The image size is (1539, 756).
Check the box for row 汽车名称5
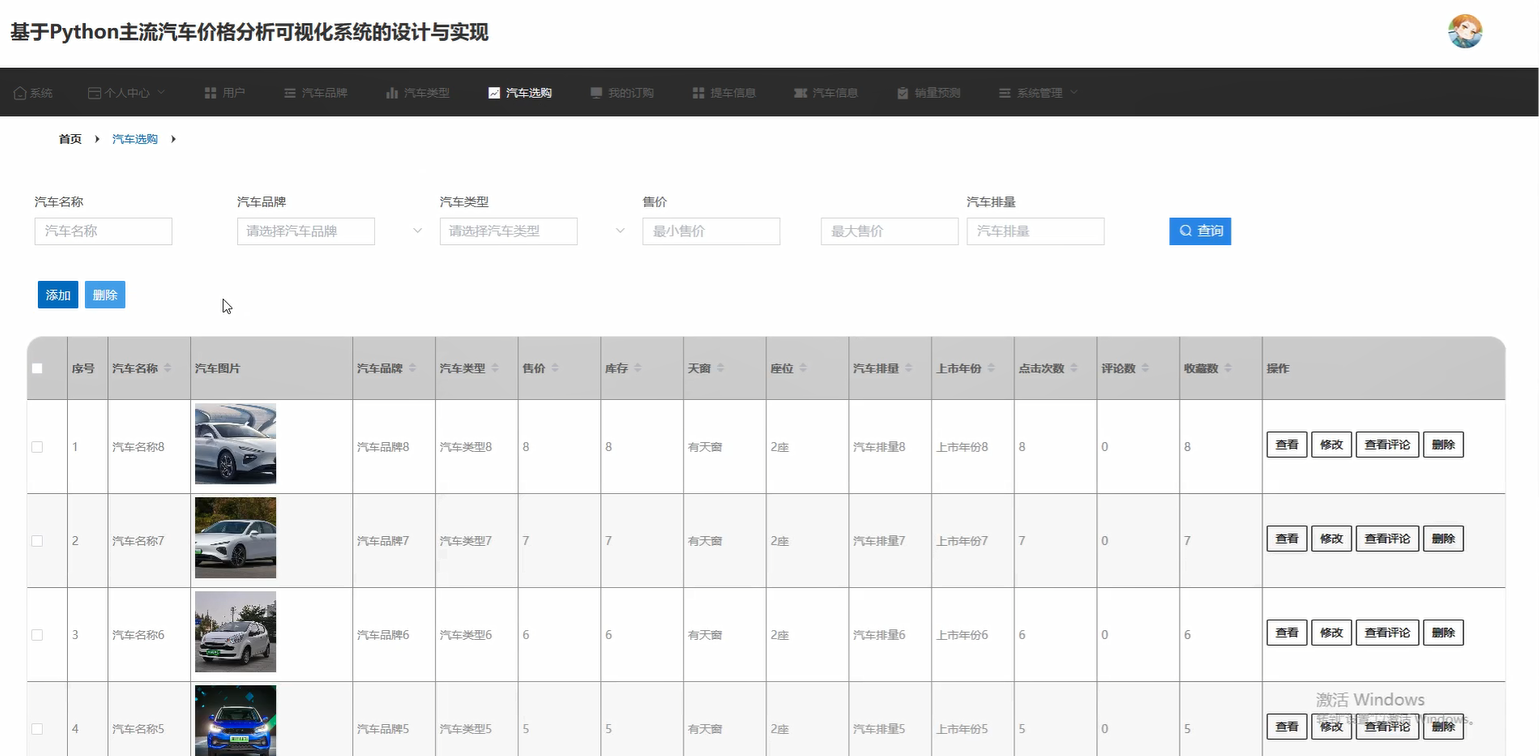click(x=37, y=729)
